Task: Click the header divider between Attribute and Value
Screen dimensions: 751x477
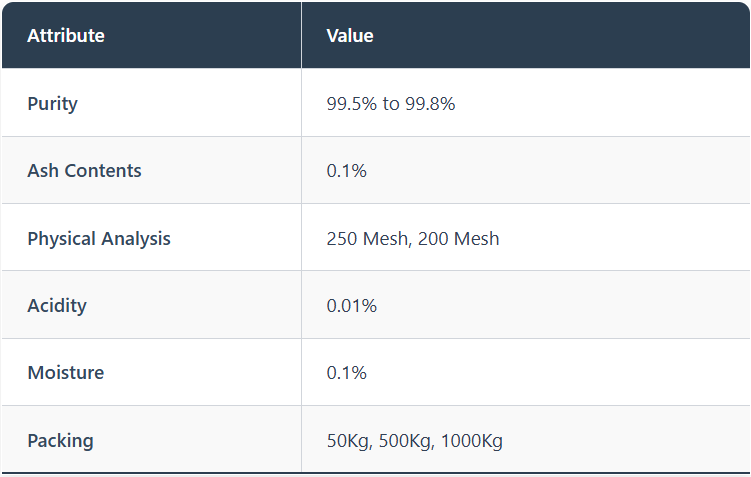Action: pyautogui.click(x=301, y=36)
